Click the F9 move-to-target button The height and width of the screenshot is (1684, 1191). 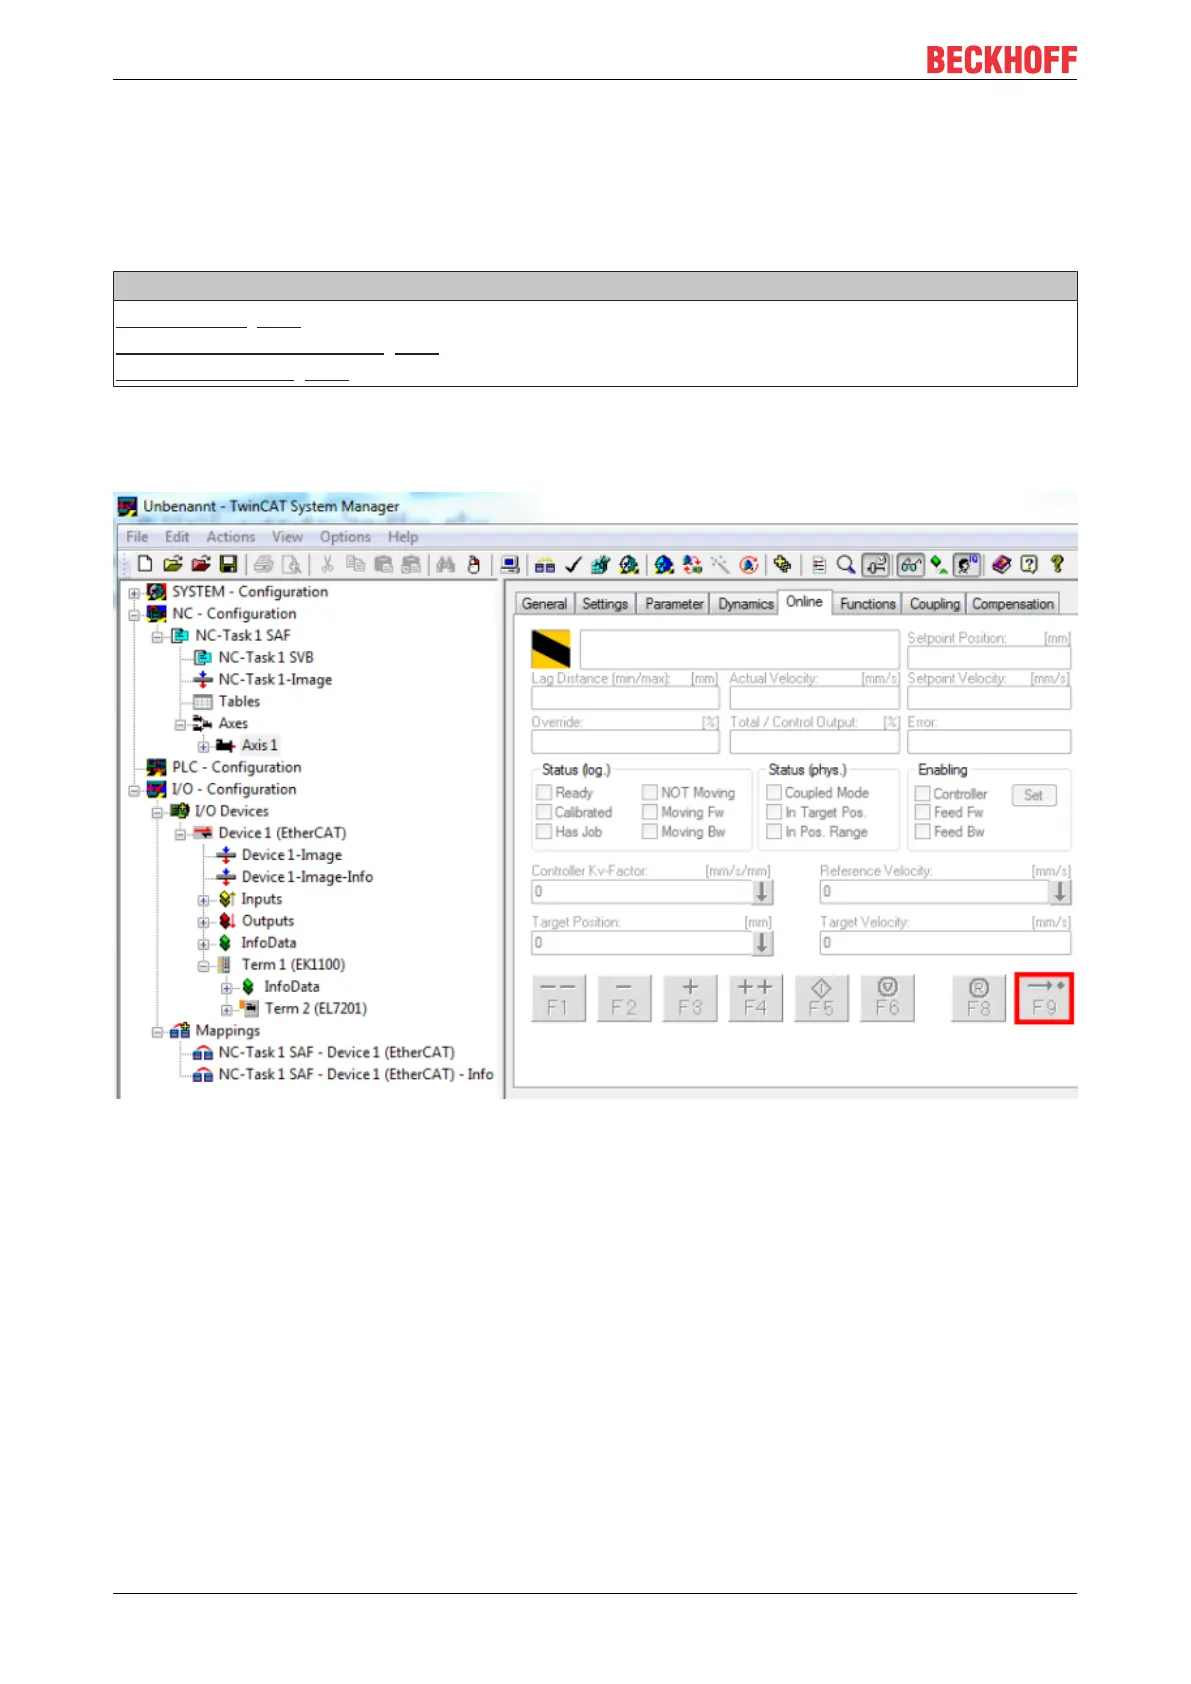[x=1044, y=998]
